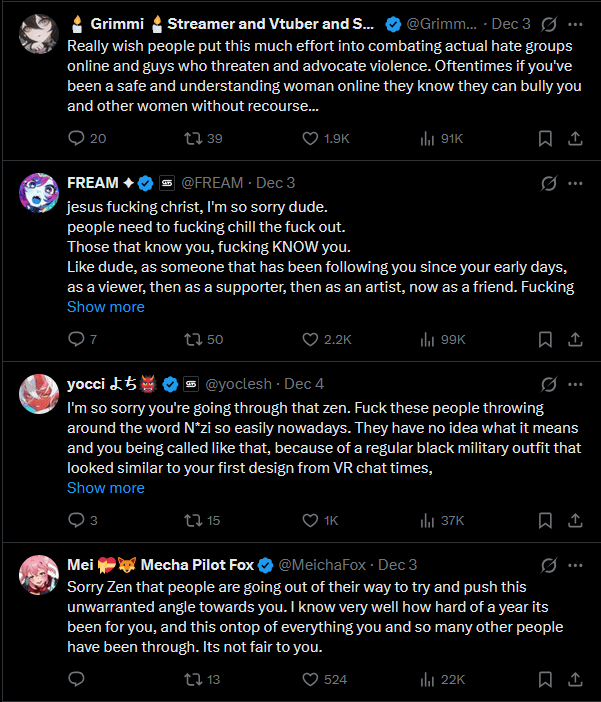Expand FREAM's post with Show more
This screenshot has height=702, width=601.
tap(105, 307)
